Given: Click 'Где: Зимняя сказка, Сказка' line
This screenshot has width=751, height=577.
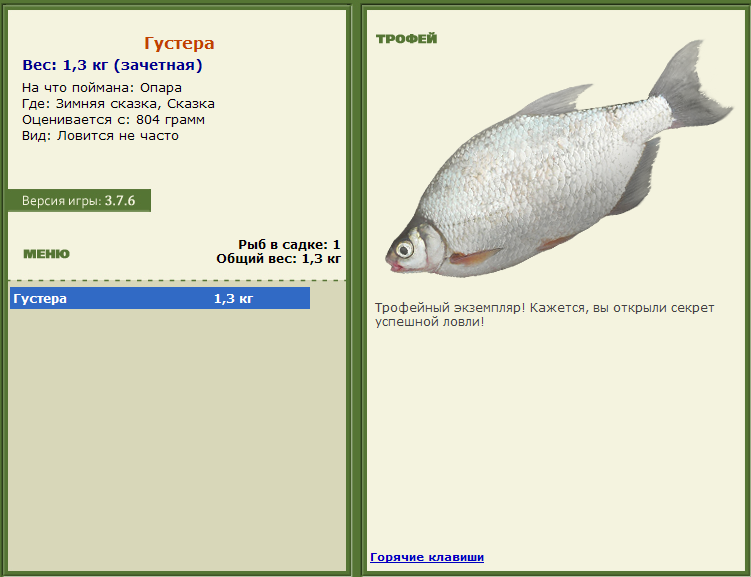Looking at the screenshot, I should click(x=118, y=103).
